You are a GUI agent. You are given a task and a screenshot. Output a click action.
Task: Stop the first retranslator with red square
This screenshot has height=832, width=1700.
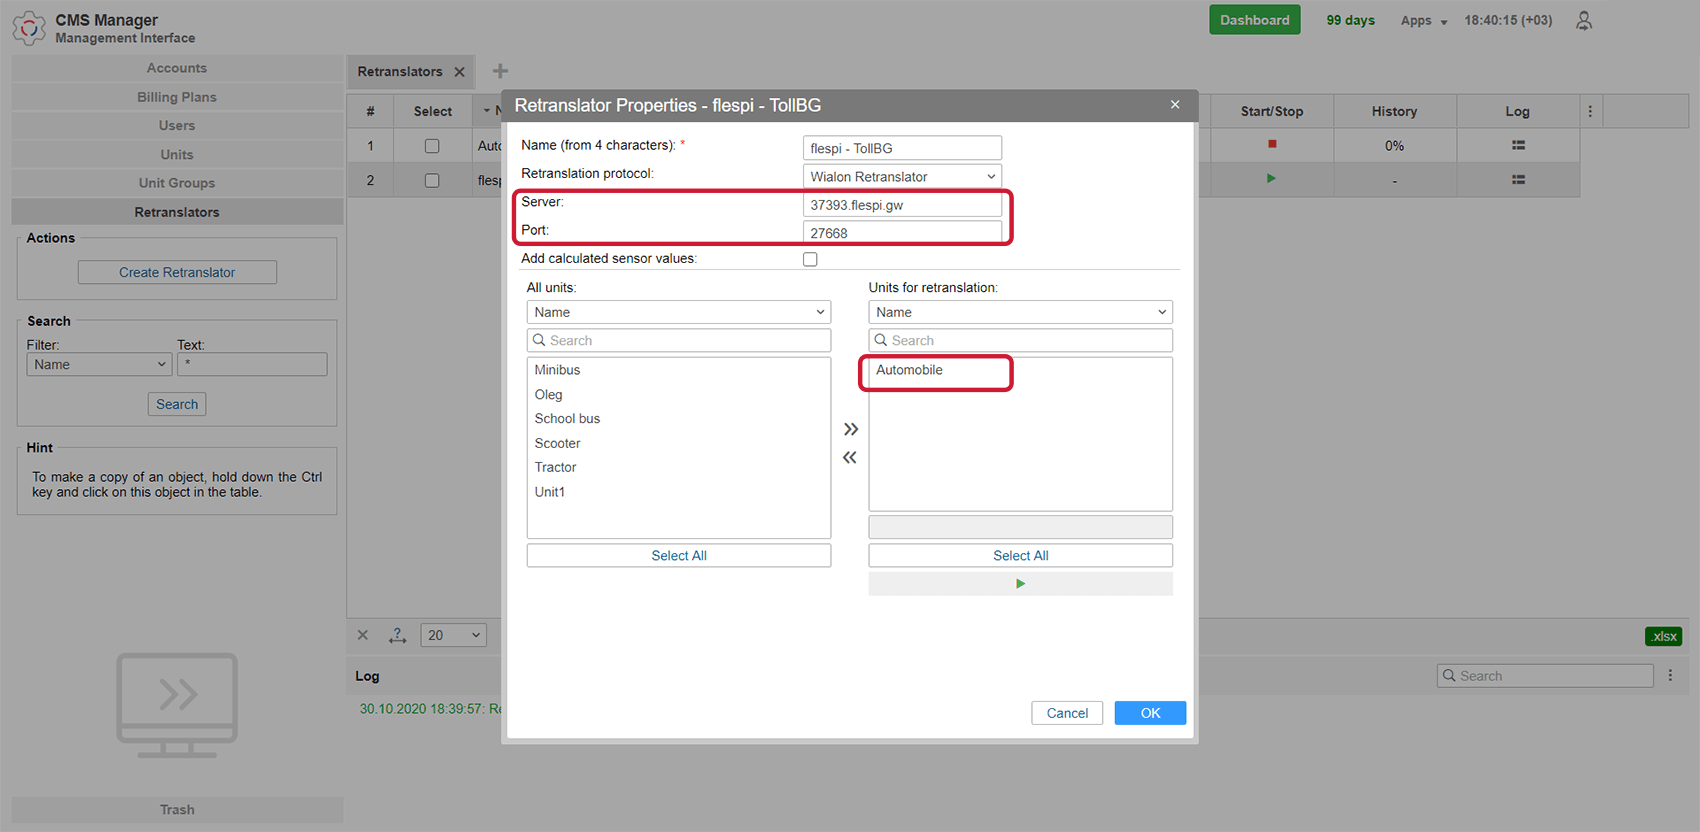coord(1272,144)
